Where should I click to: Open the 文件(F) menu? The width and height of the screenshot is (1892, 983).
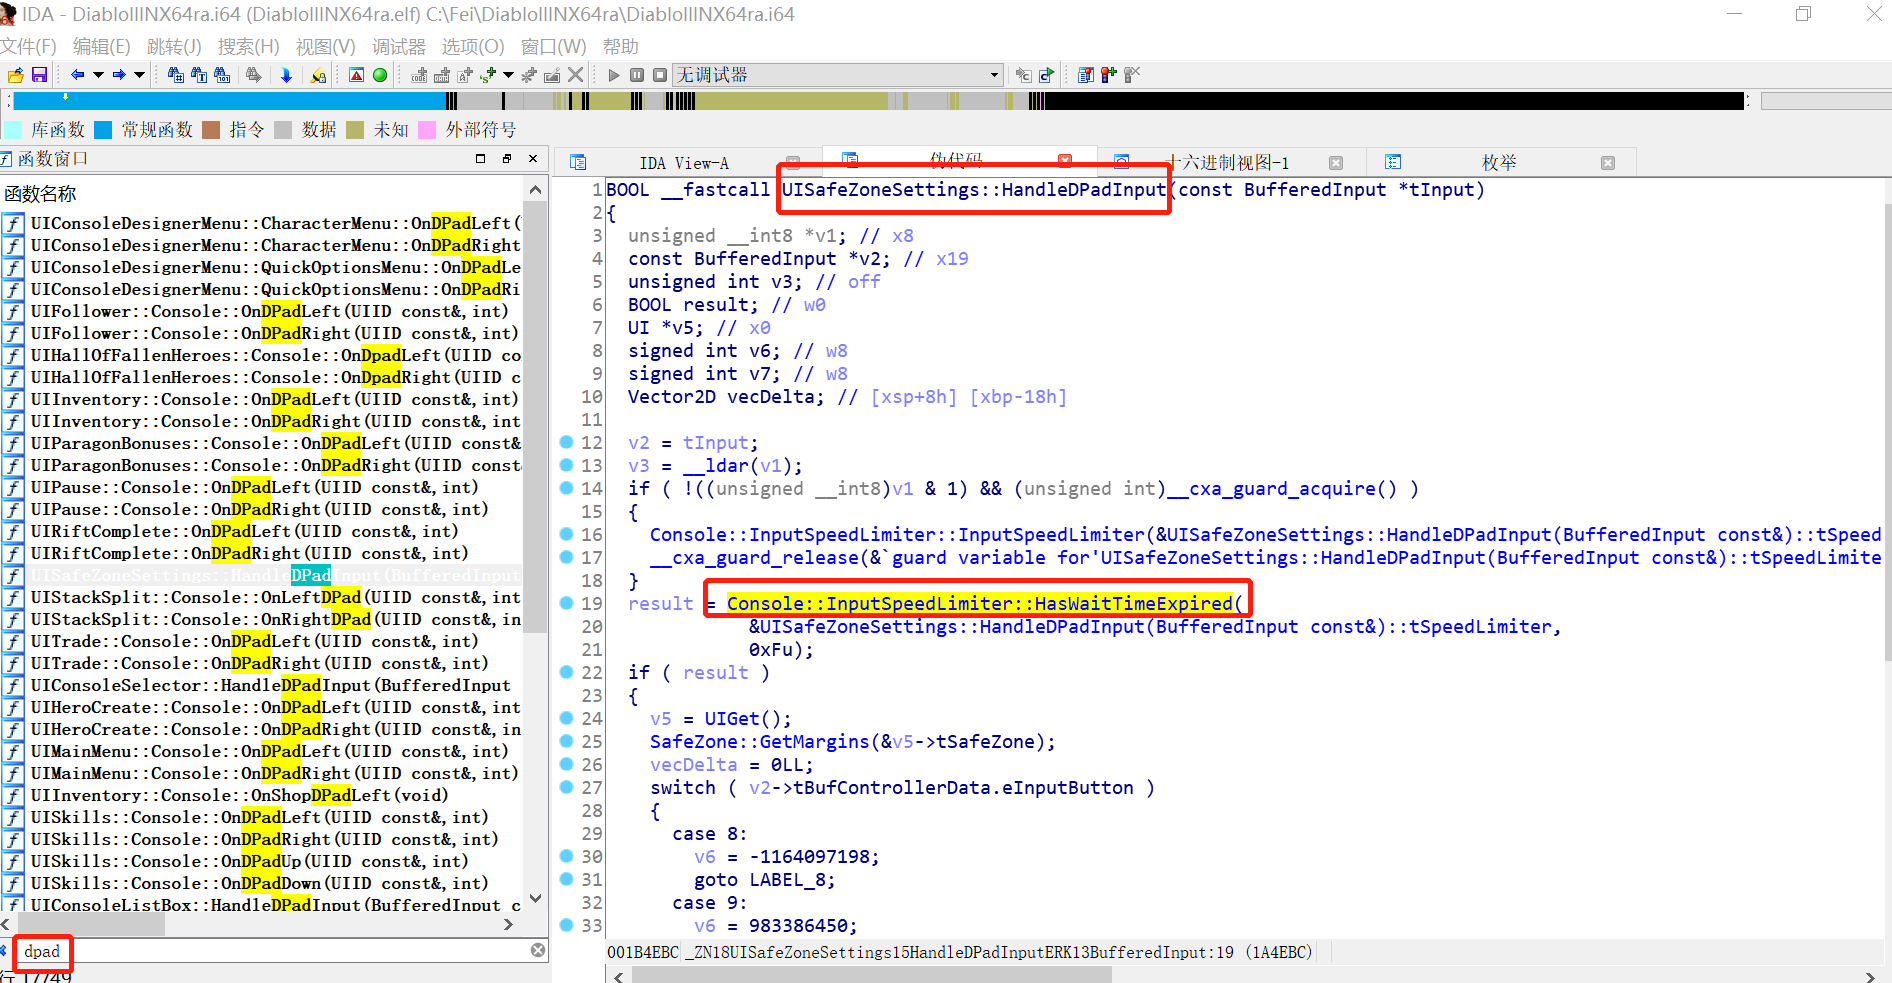pos(29,46)
